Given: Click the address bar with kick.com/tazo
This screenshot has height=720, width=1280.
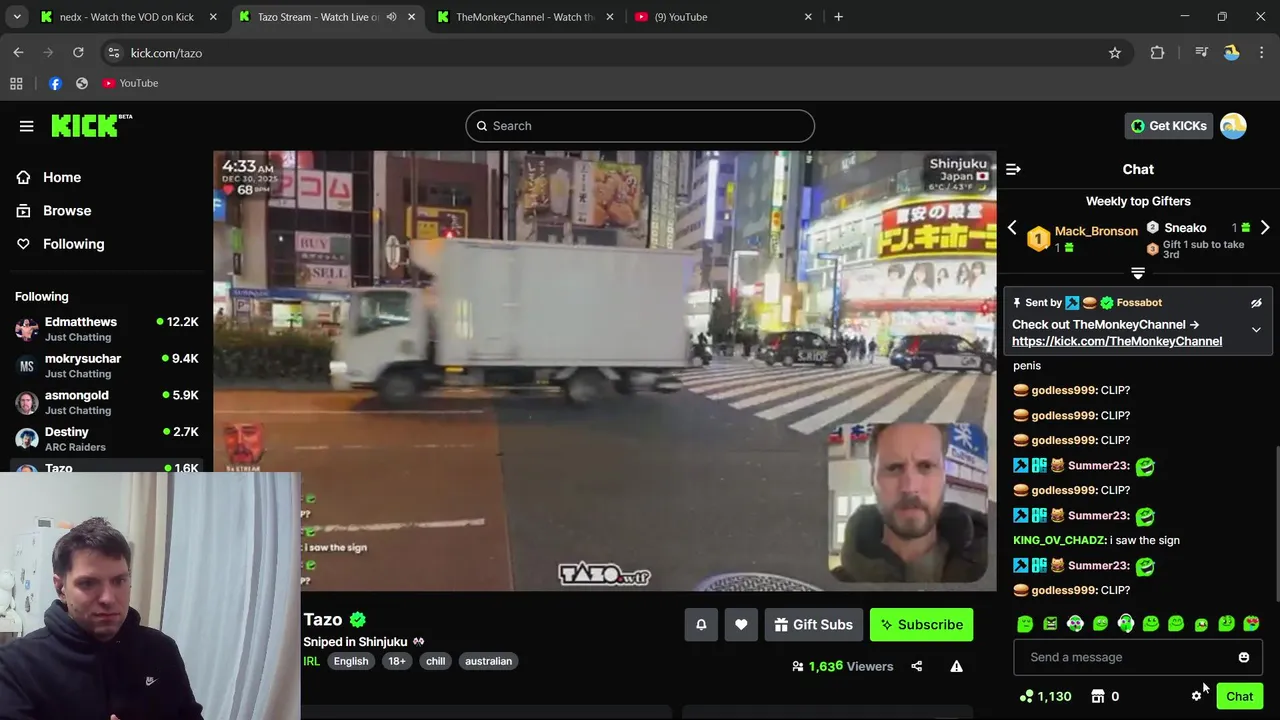Looking at the screenshot, I should click(x=615, y=53).
